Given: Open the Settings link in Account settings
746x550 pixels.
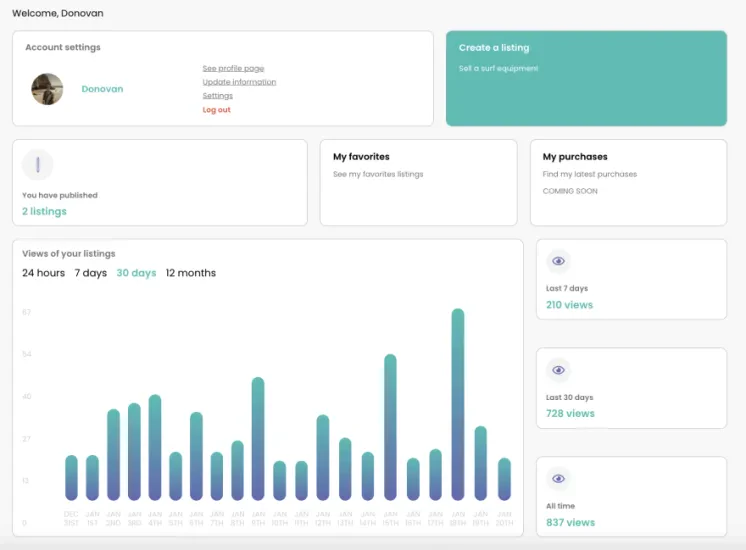Looking at the screenshot, I should 217,96.
